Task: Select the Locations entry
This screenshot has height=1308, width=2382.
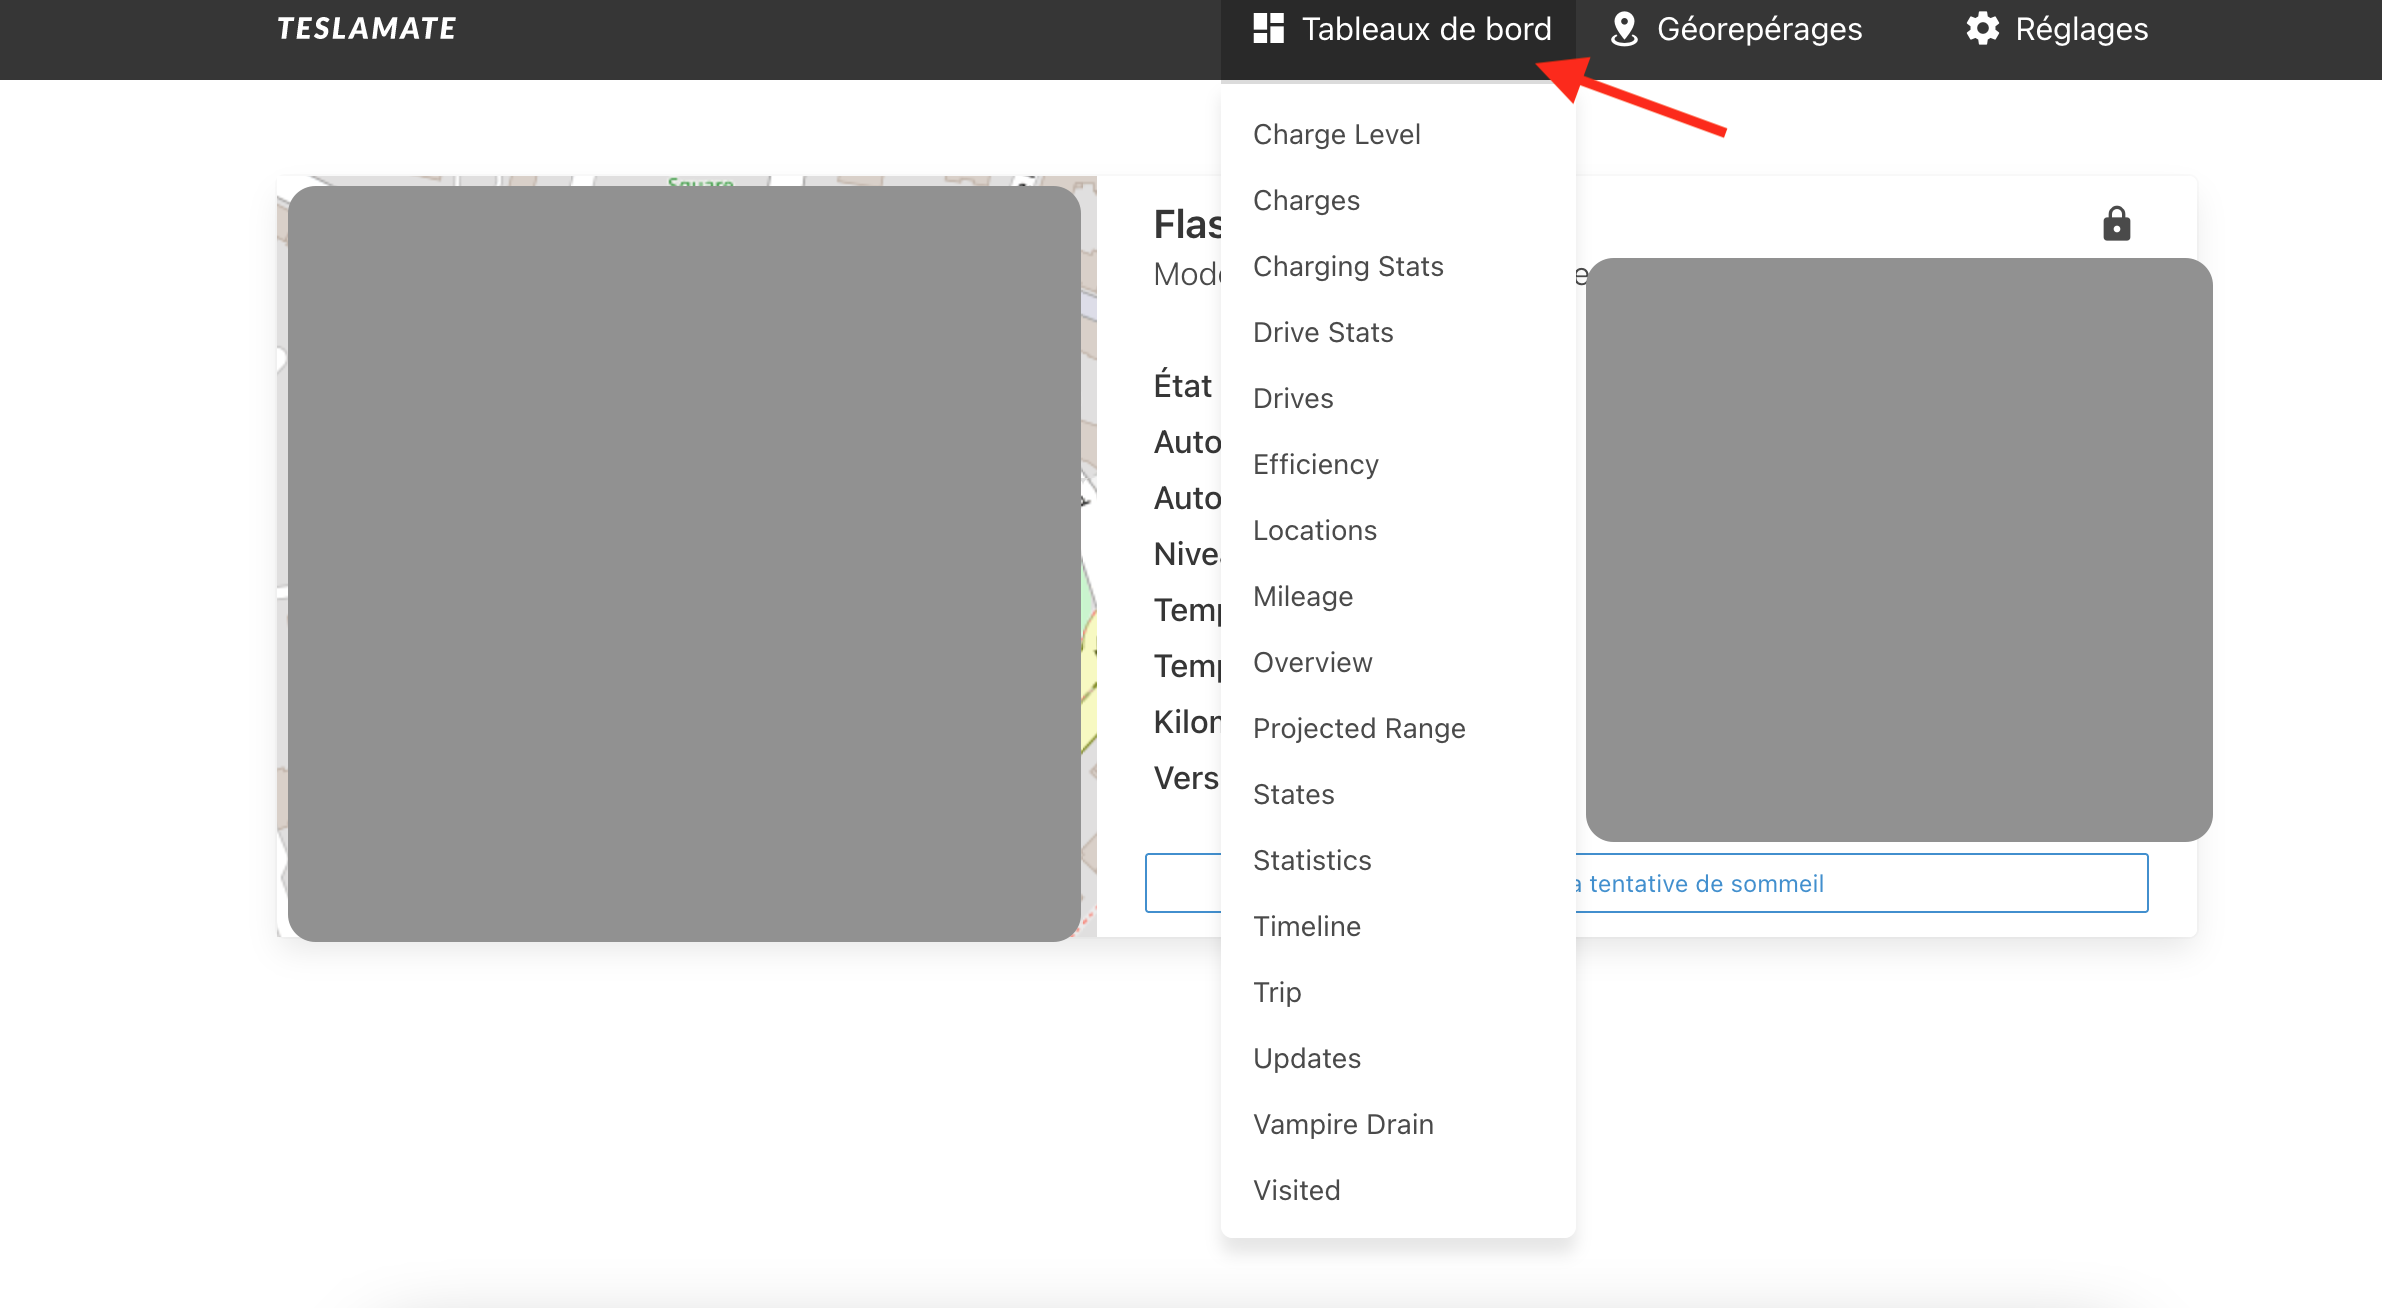Action: (1314, 530)
